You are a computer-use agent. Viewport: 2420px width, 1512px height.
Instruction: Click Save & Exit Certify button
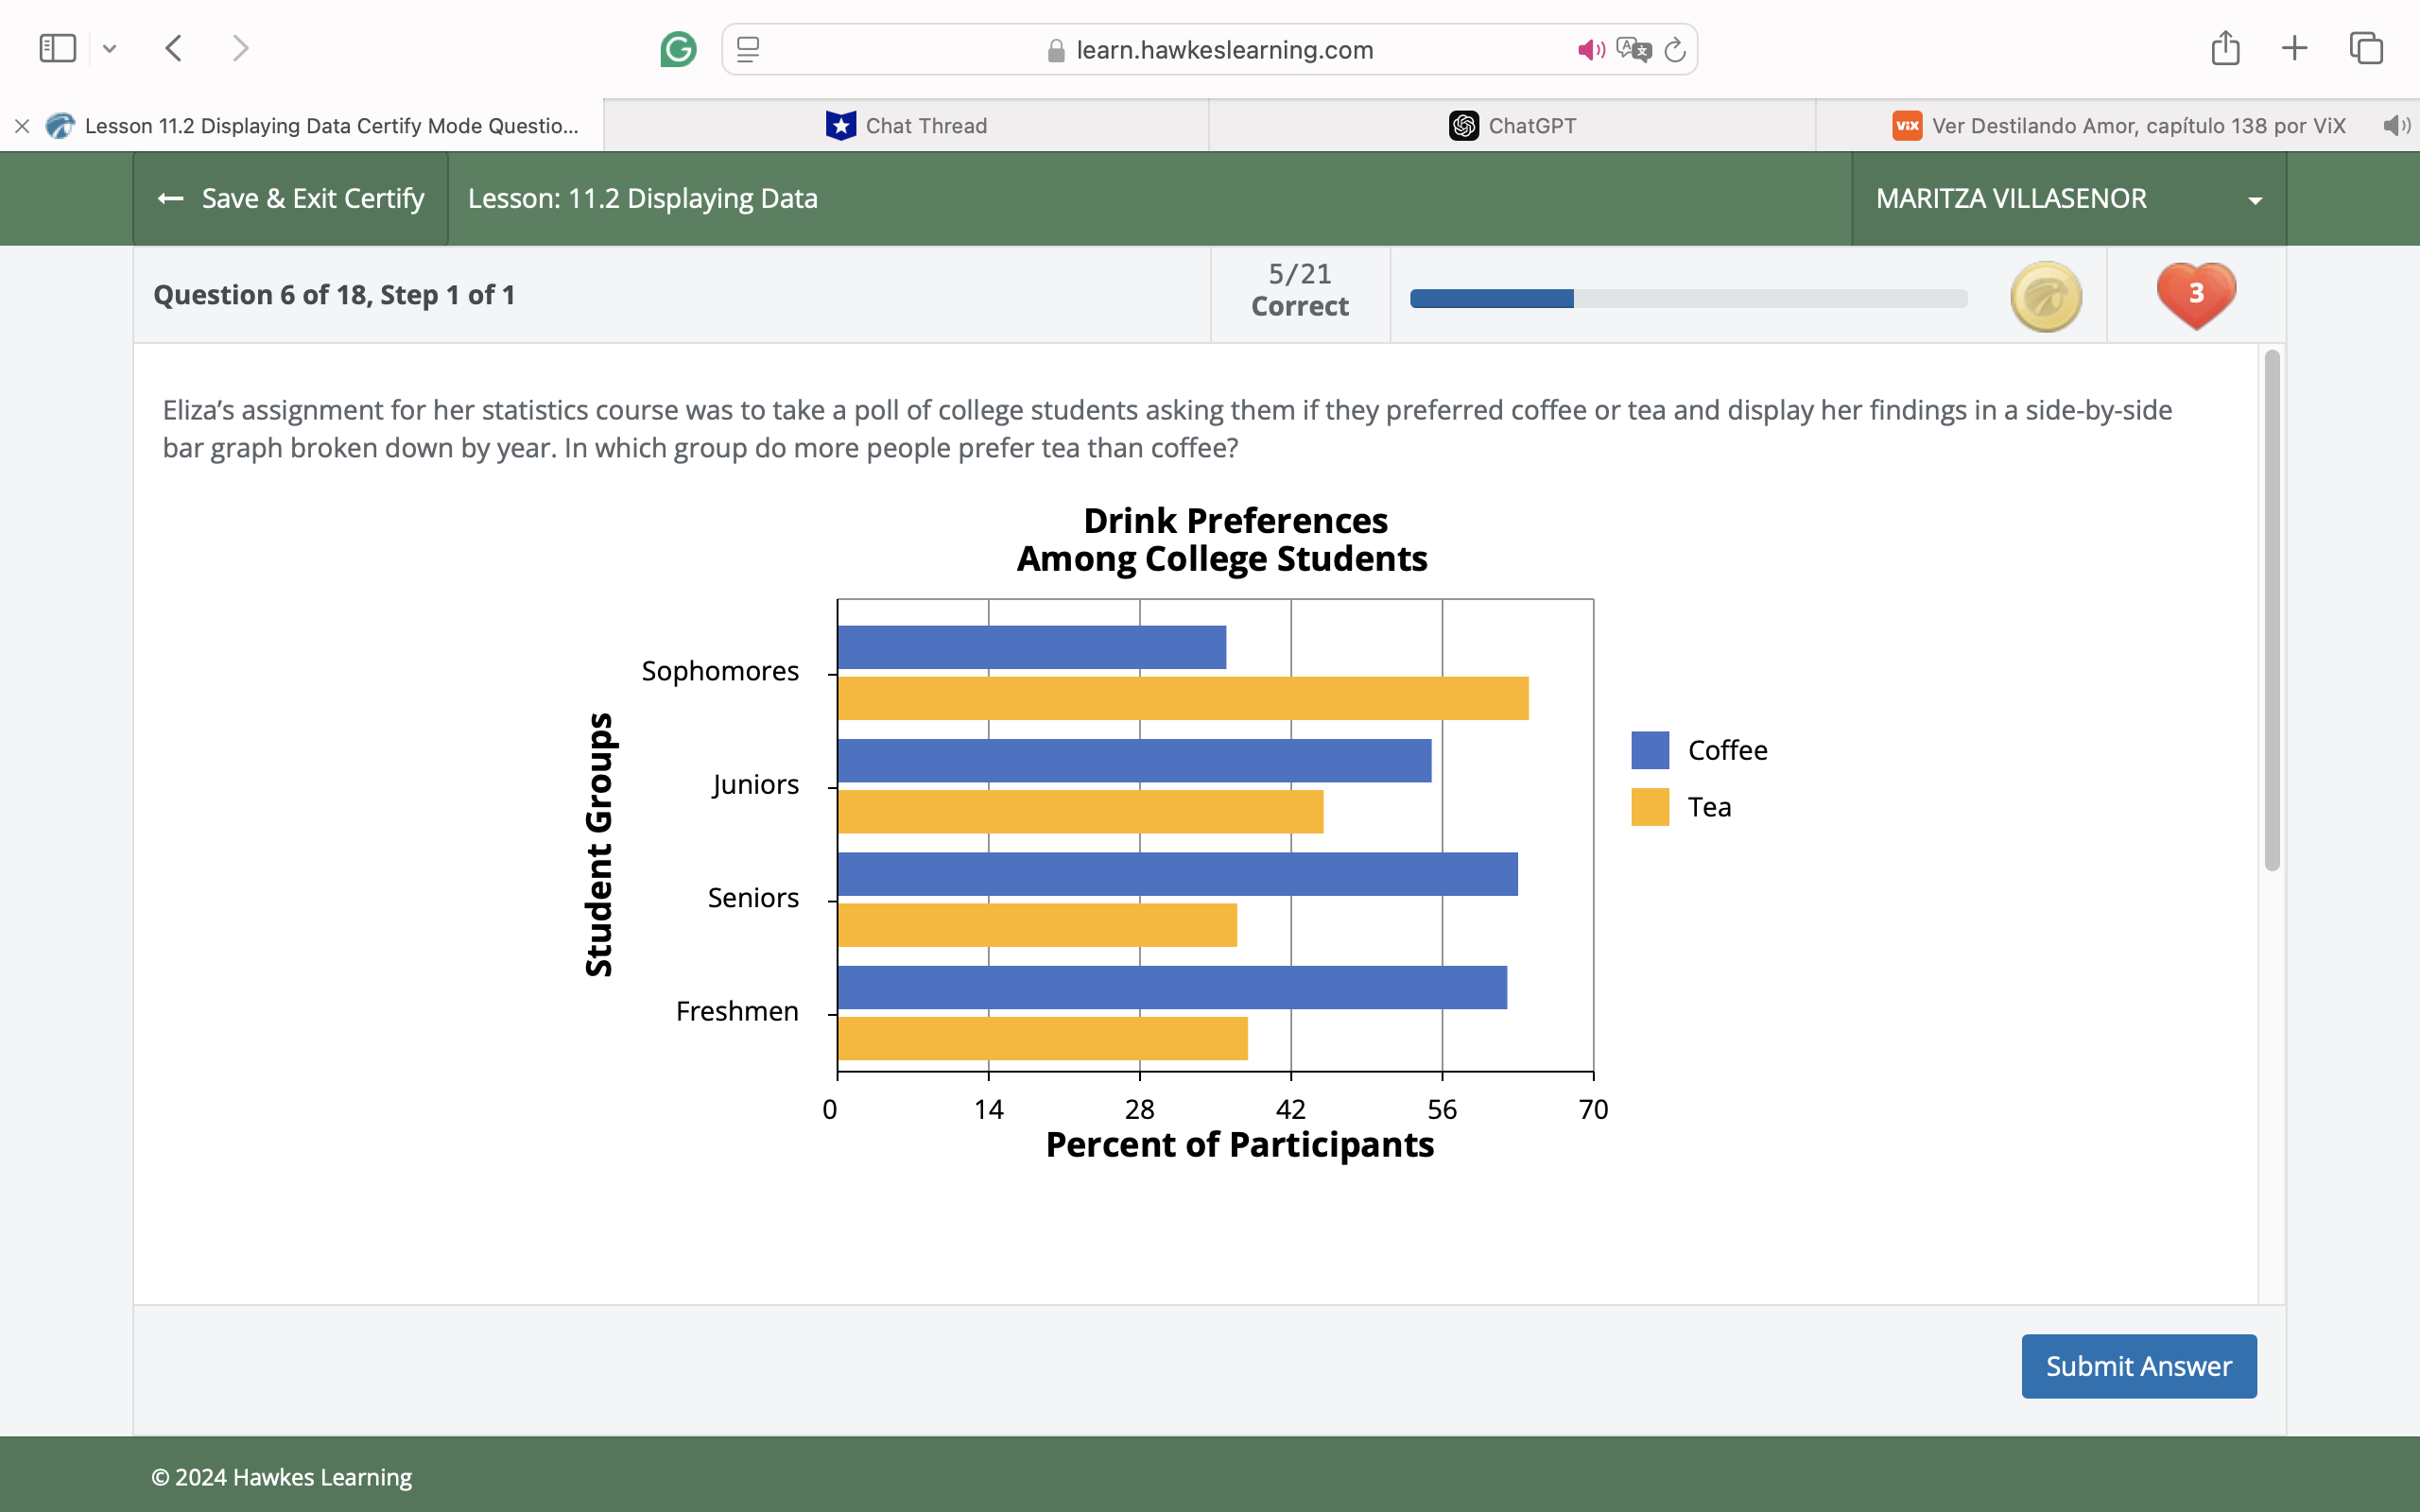[291, 198]
